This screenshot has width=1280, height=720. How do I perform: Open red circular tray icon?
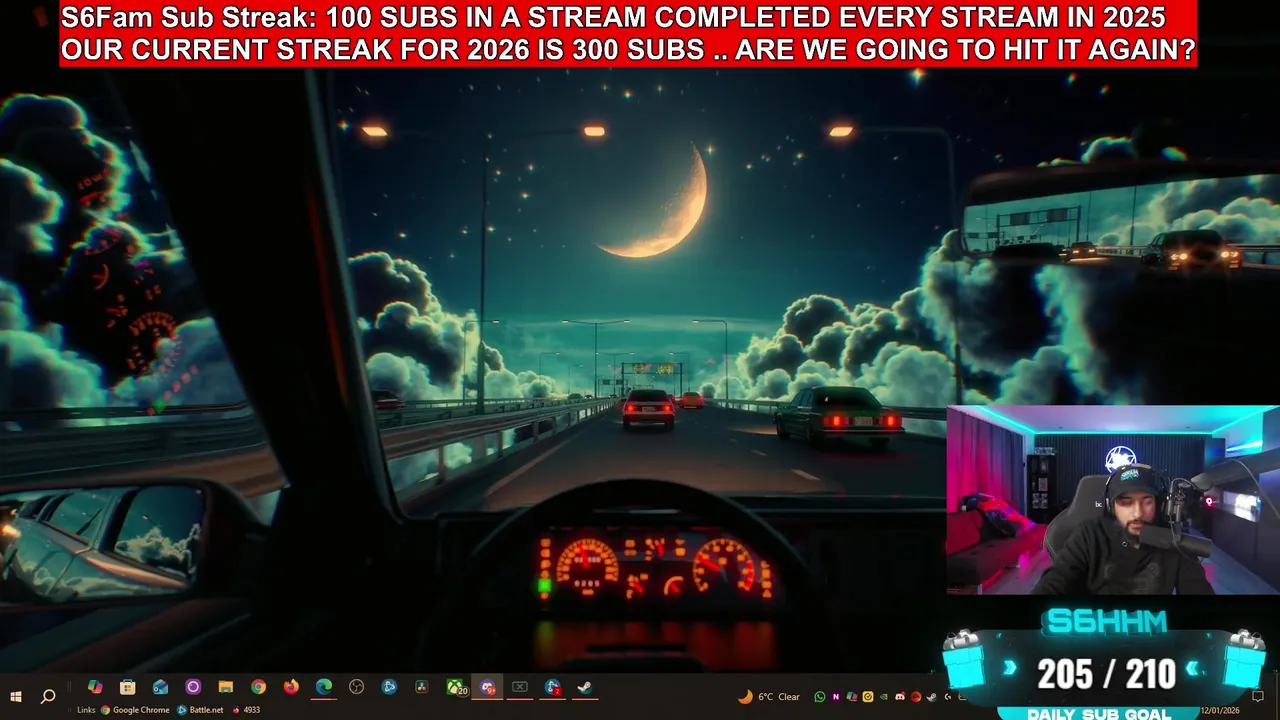pos(916,697)
